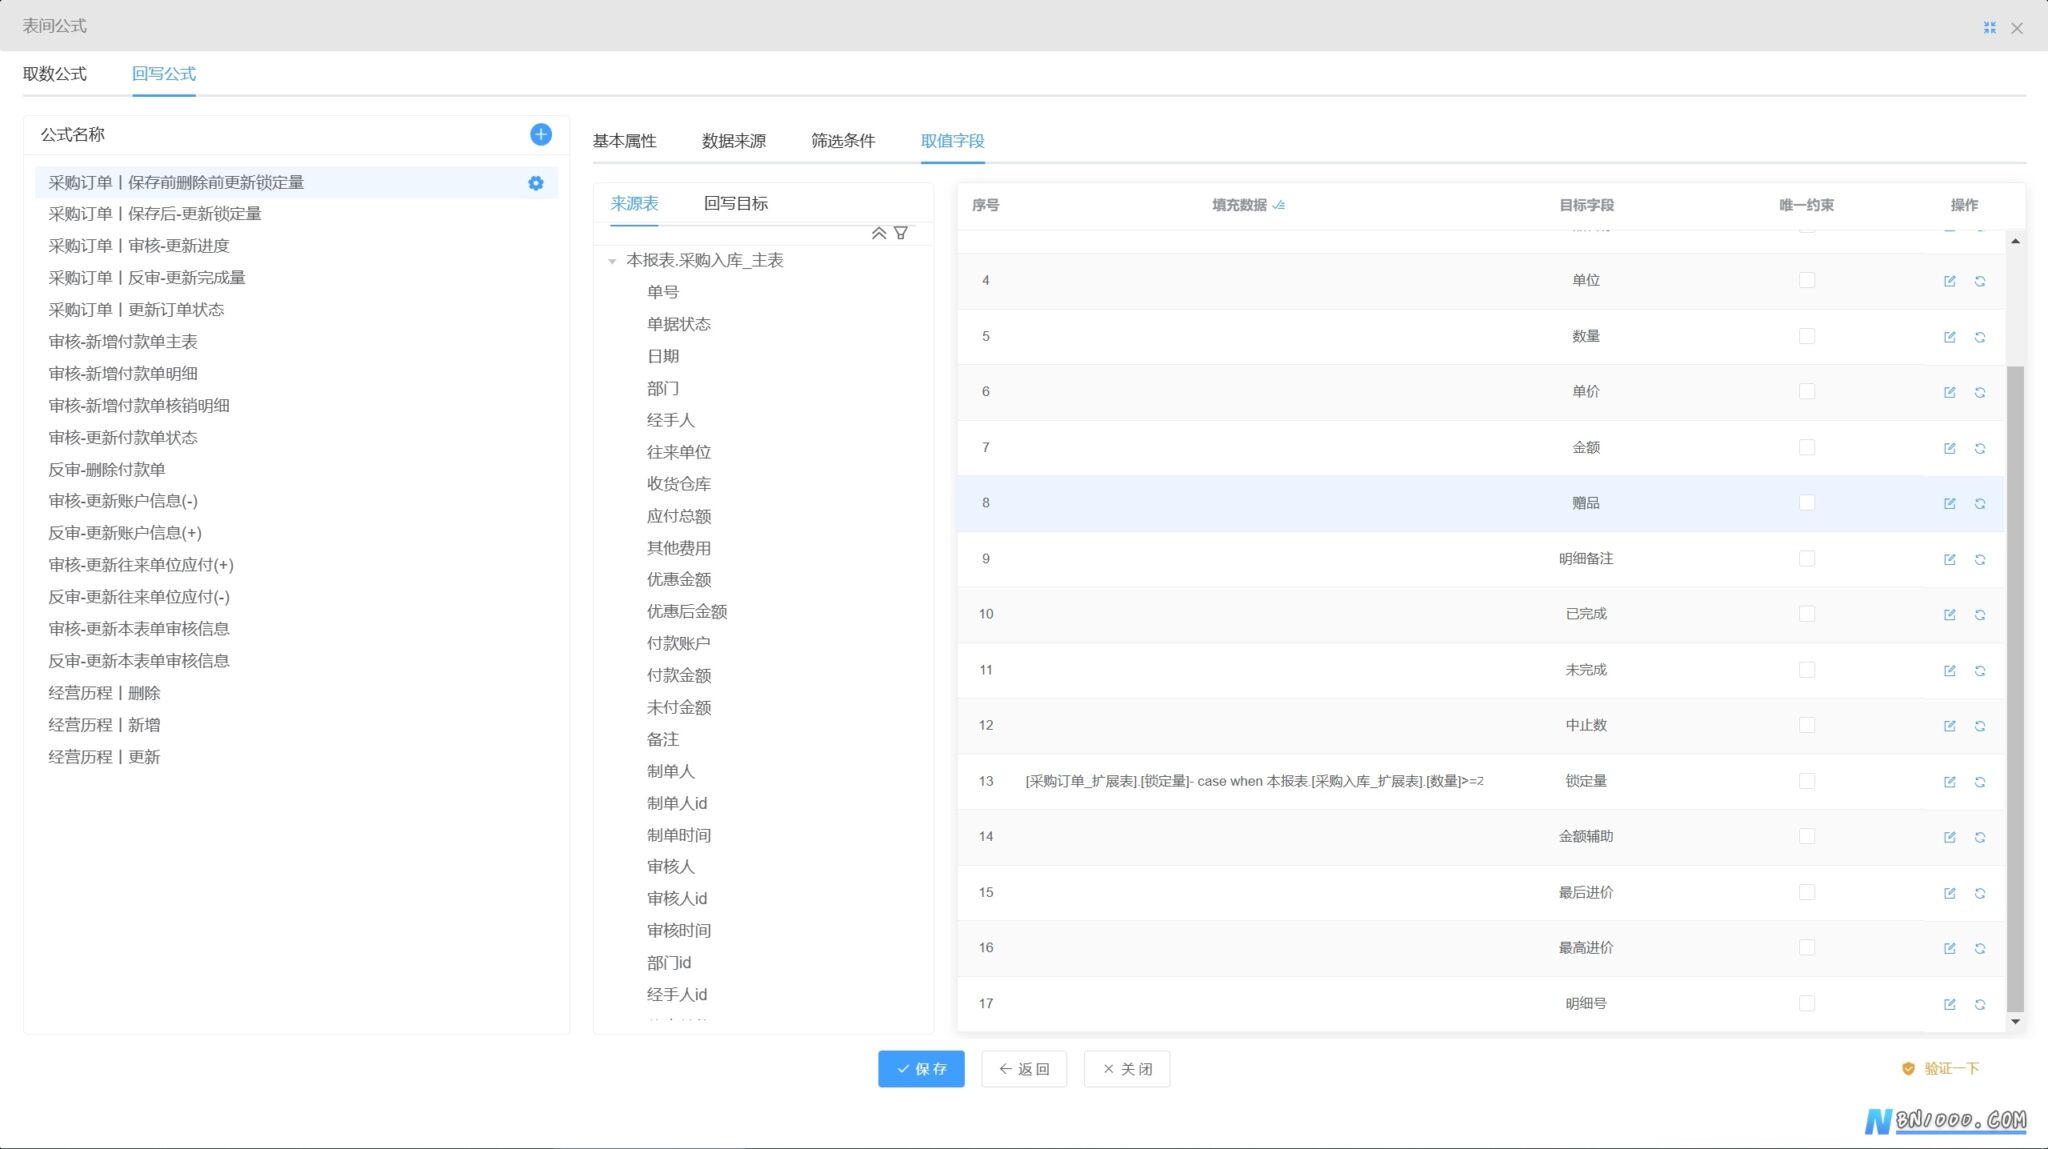The height and width of the screenshot is (1149, 2048).
Task: Tick unique constraint checkbox for 单价
Action: tap(1807, 391)
